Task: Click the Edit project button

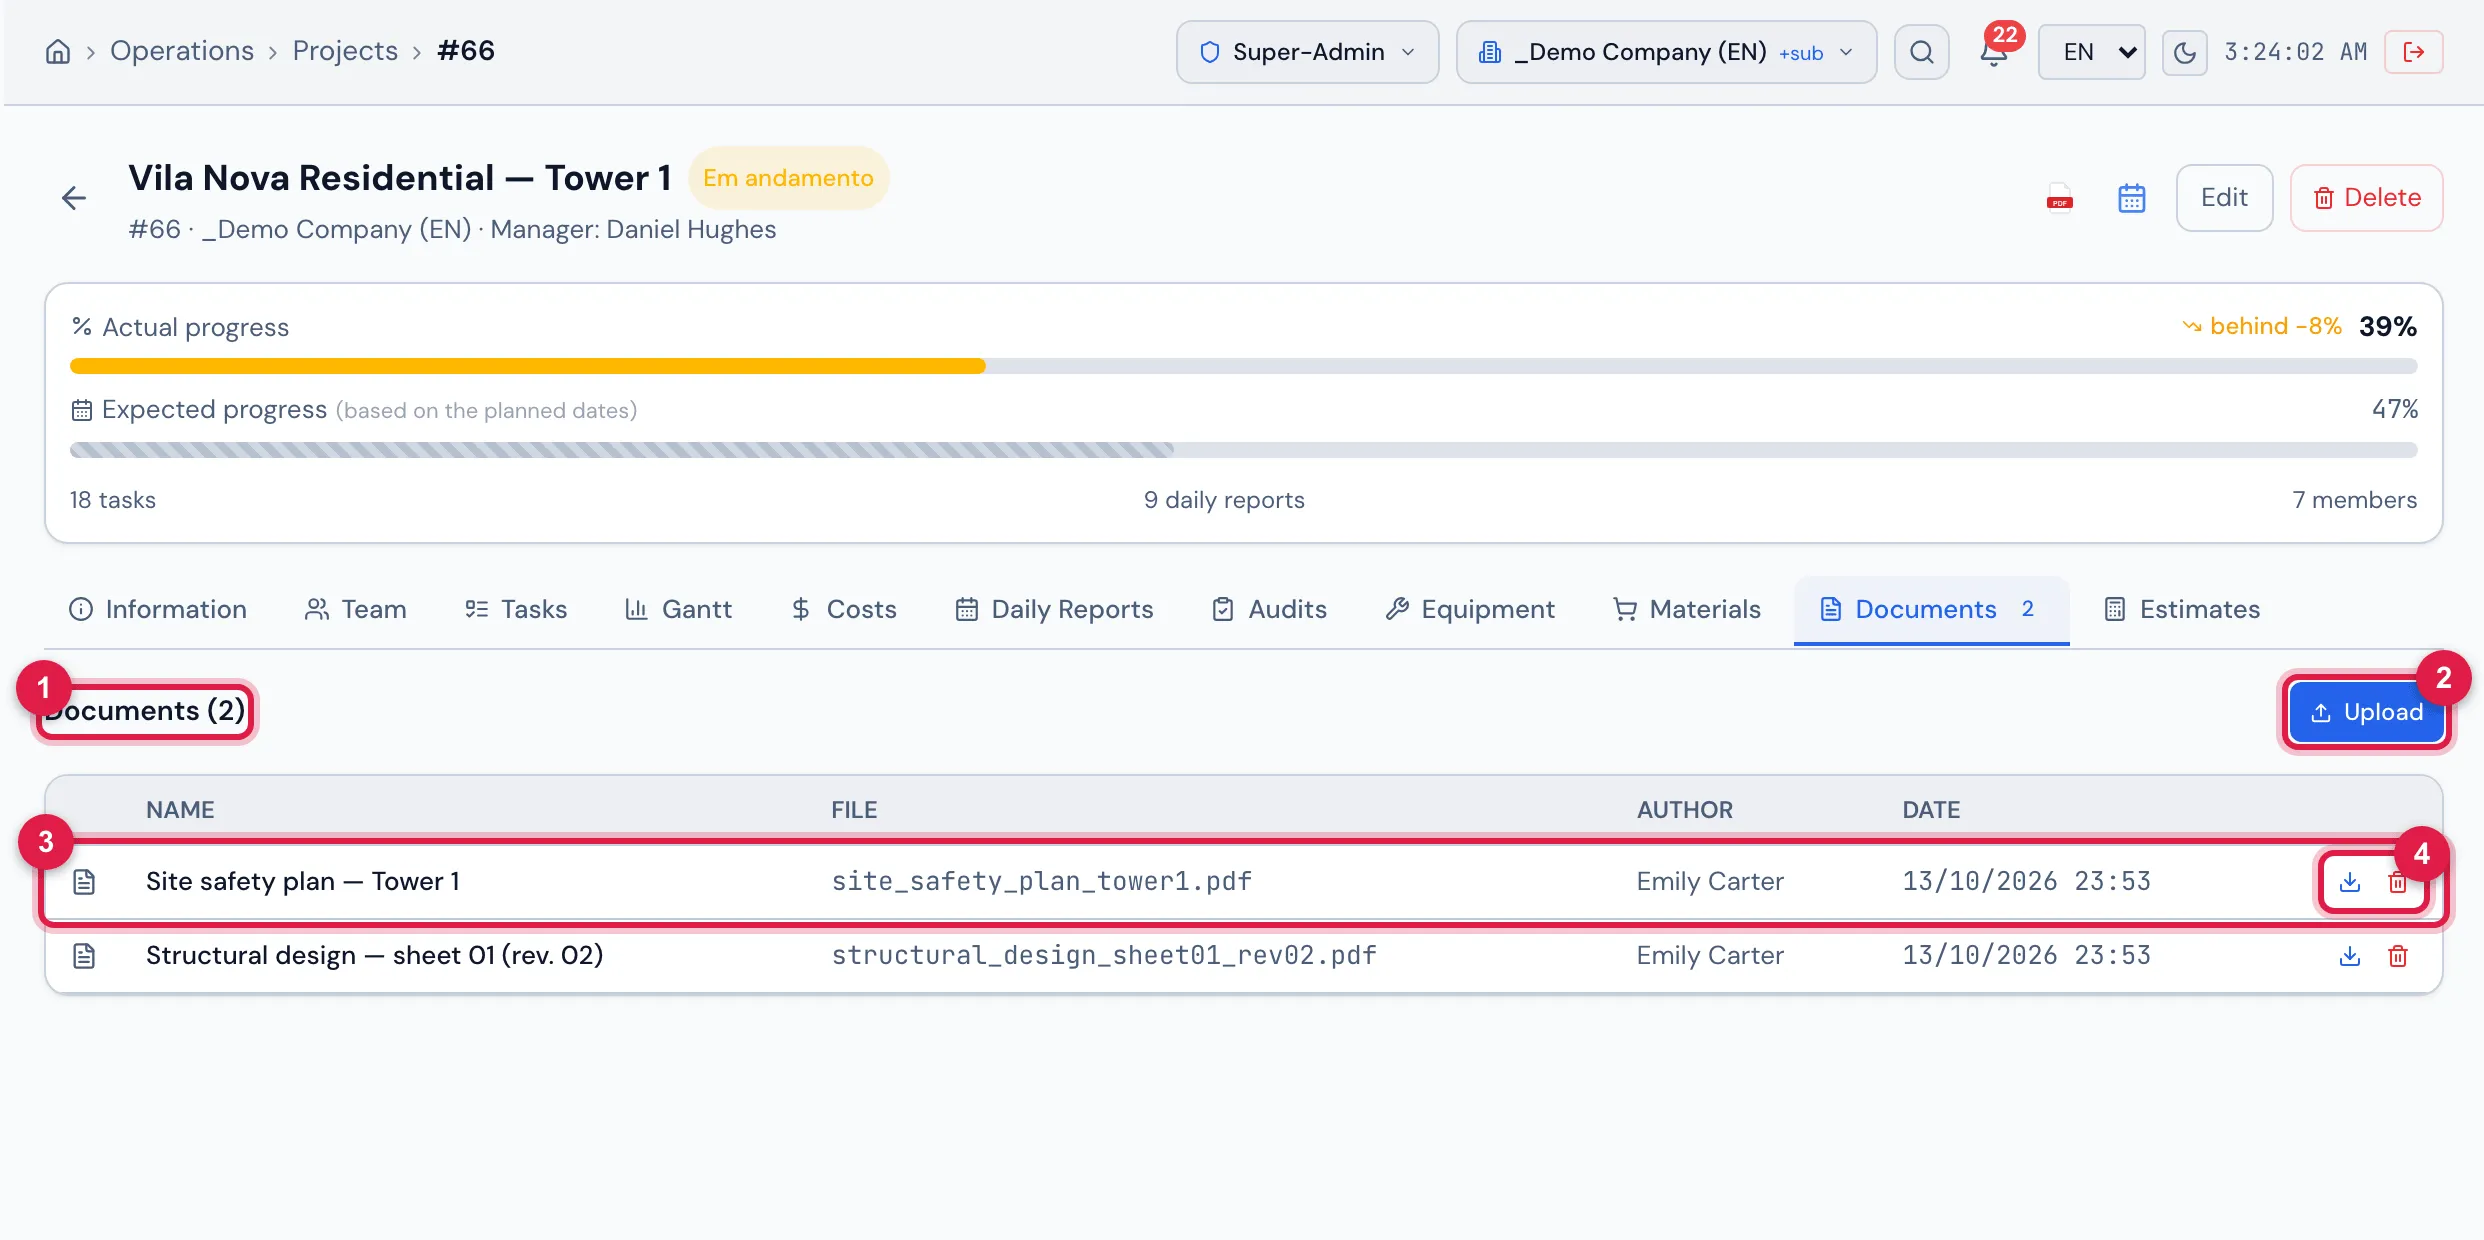Action: click(2224, 198)
